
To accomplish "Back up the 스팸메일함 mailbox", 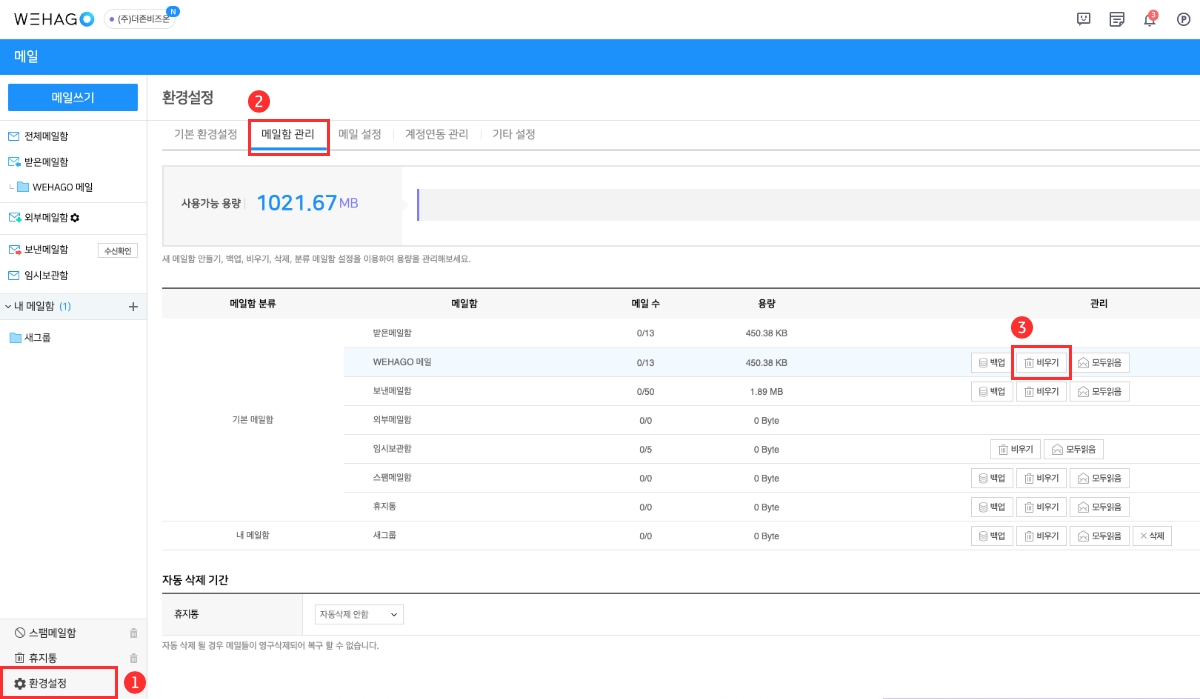I will click(x=991, y=478).
